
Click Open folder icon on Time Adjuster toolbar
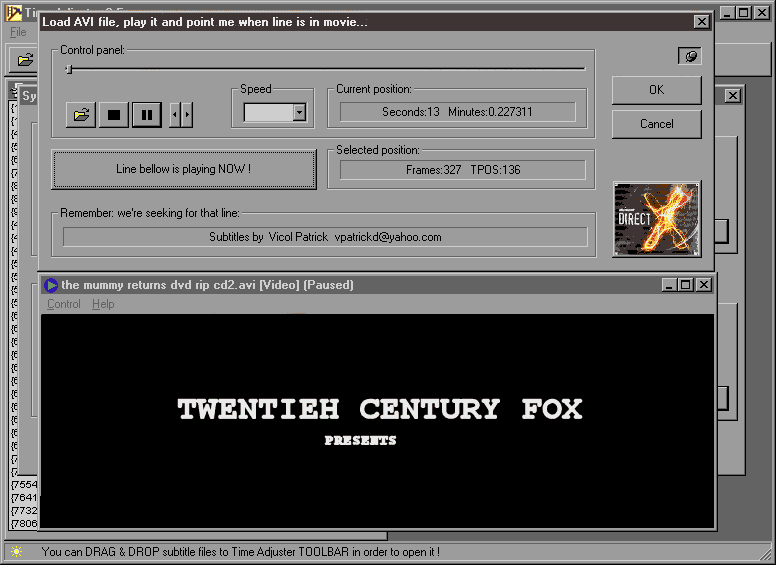(25, 60)
